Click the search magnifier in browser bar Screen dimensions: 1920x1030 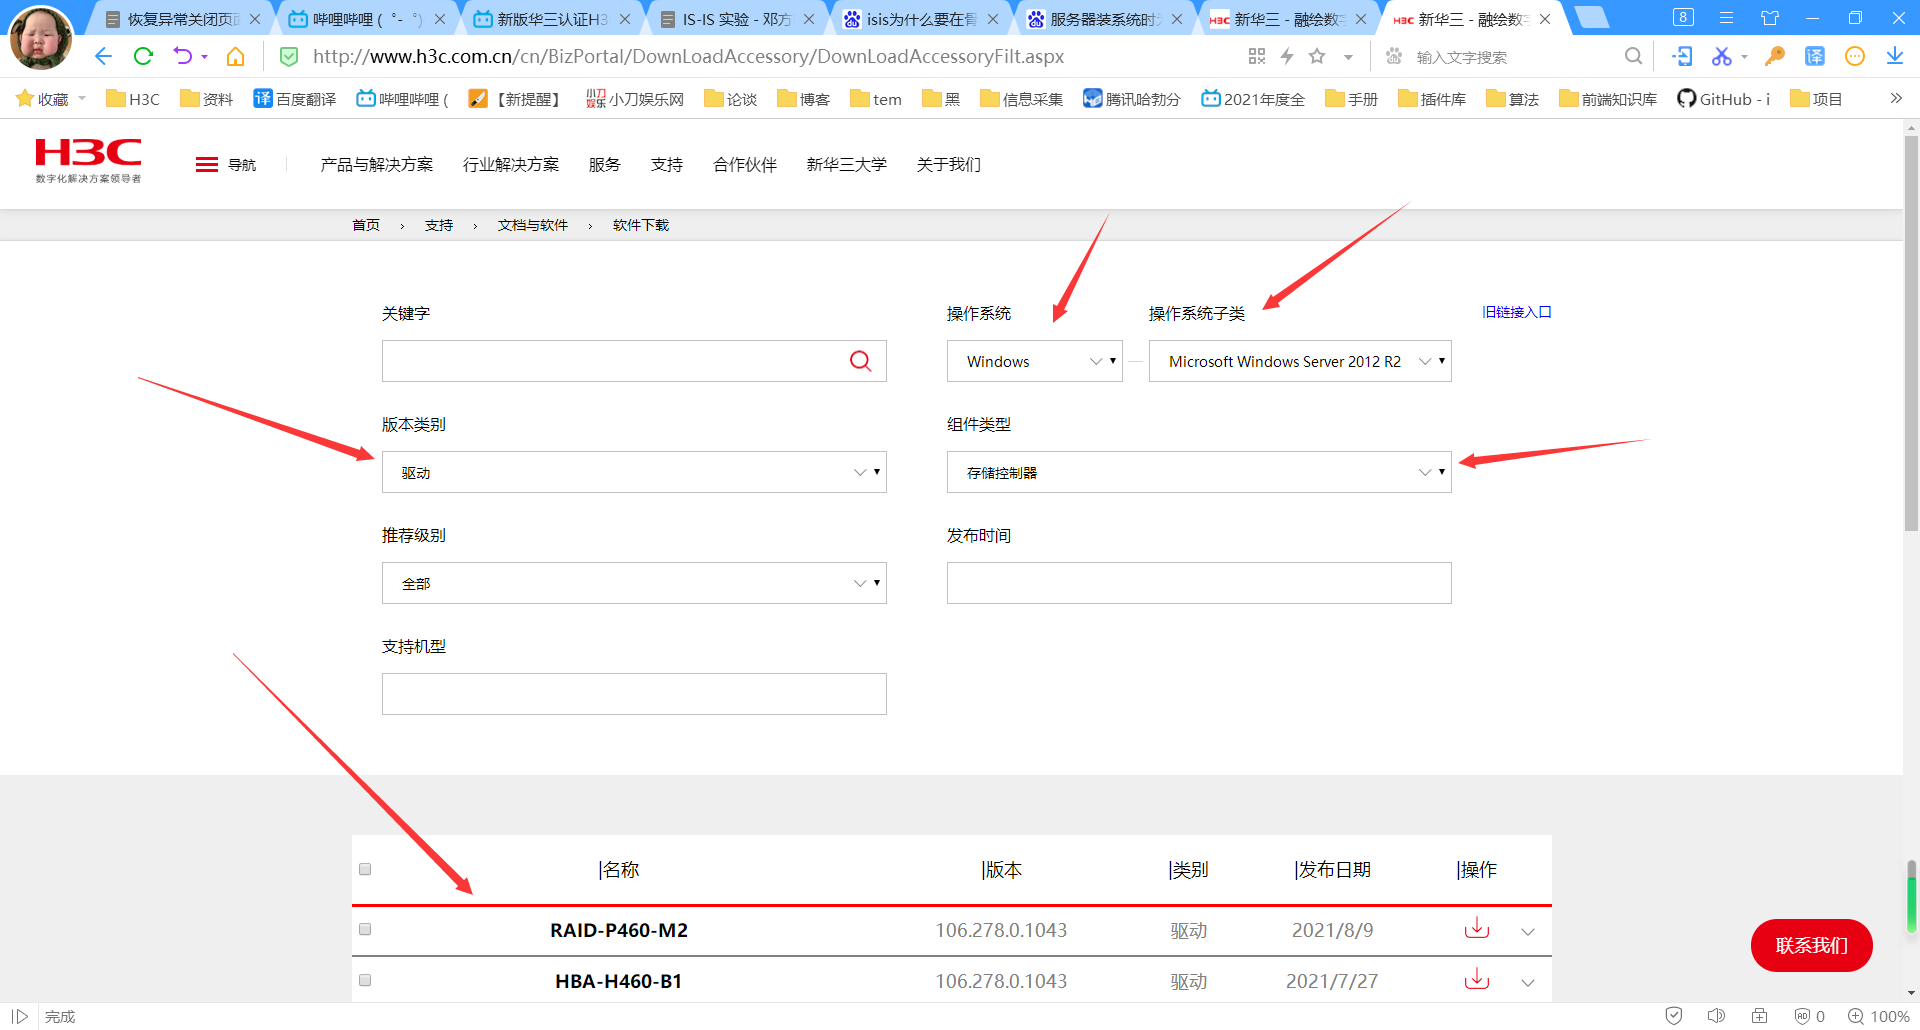click(x=1633, y=56)
